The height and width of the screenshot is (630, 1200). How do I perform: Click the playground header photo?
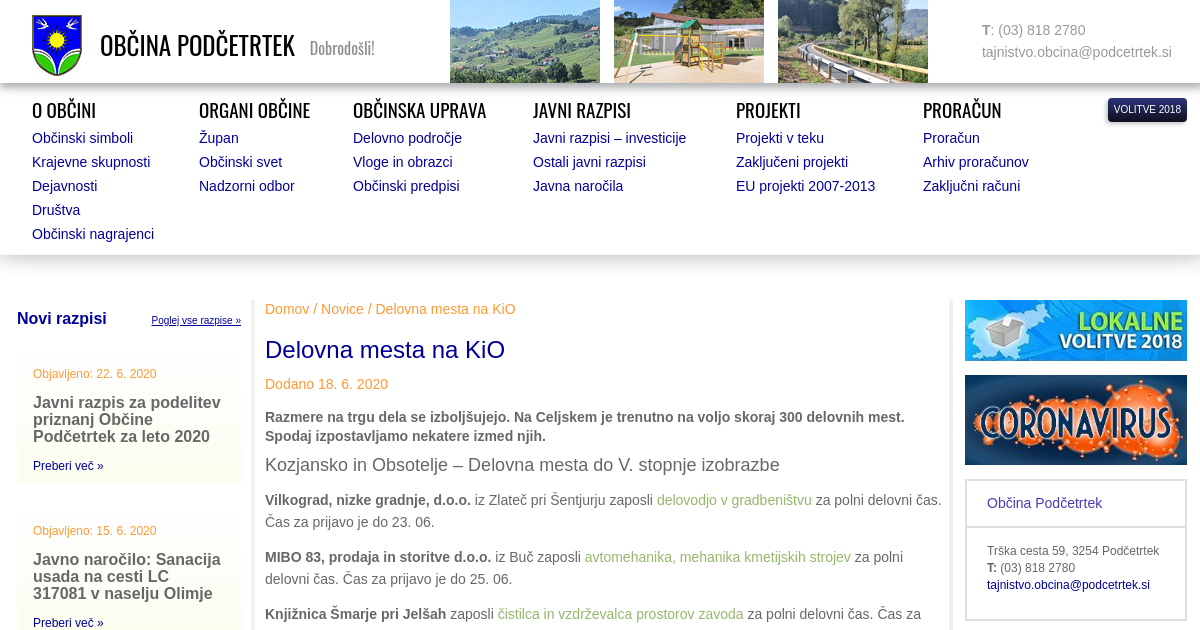click(x=688, y=41)
